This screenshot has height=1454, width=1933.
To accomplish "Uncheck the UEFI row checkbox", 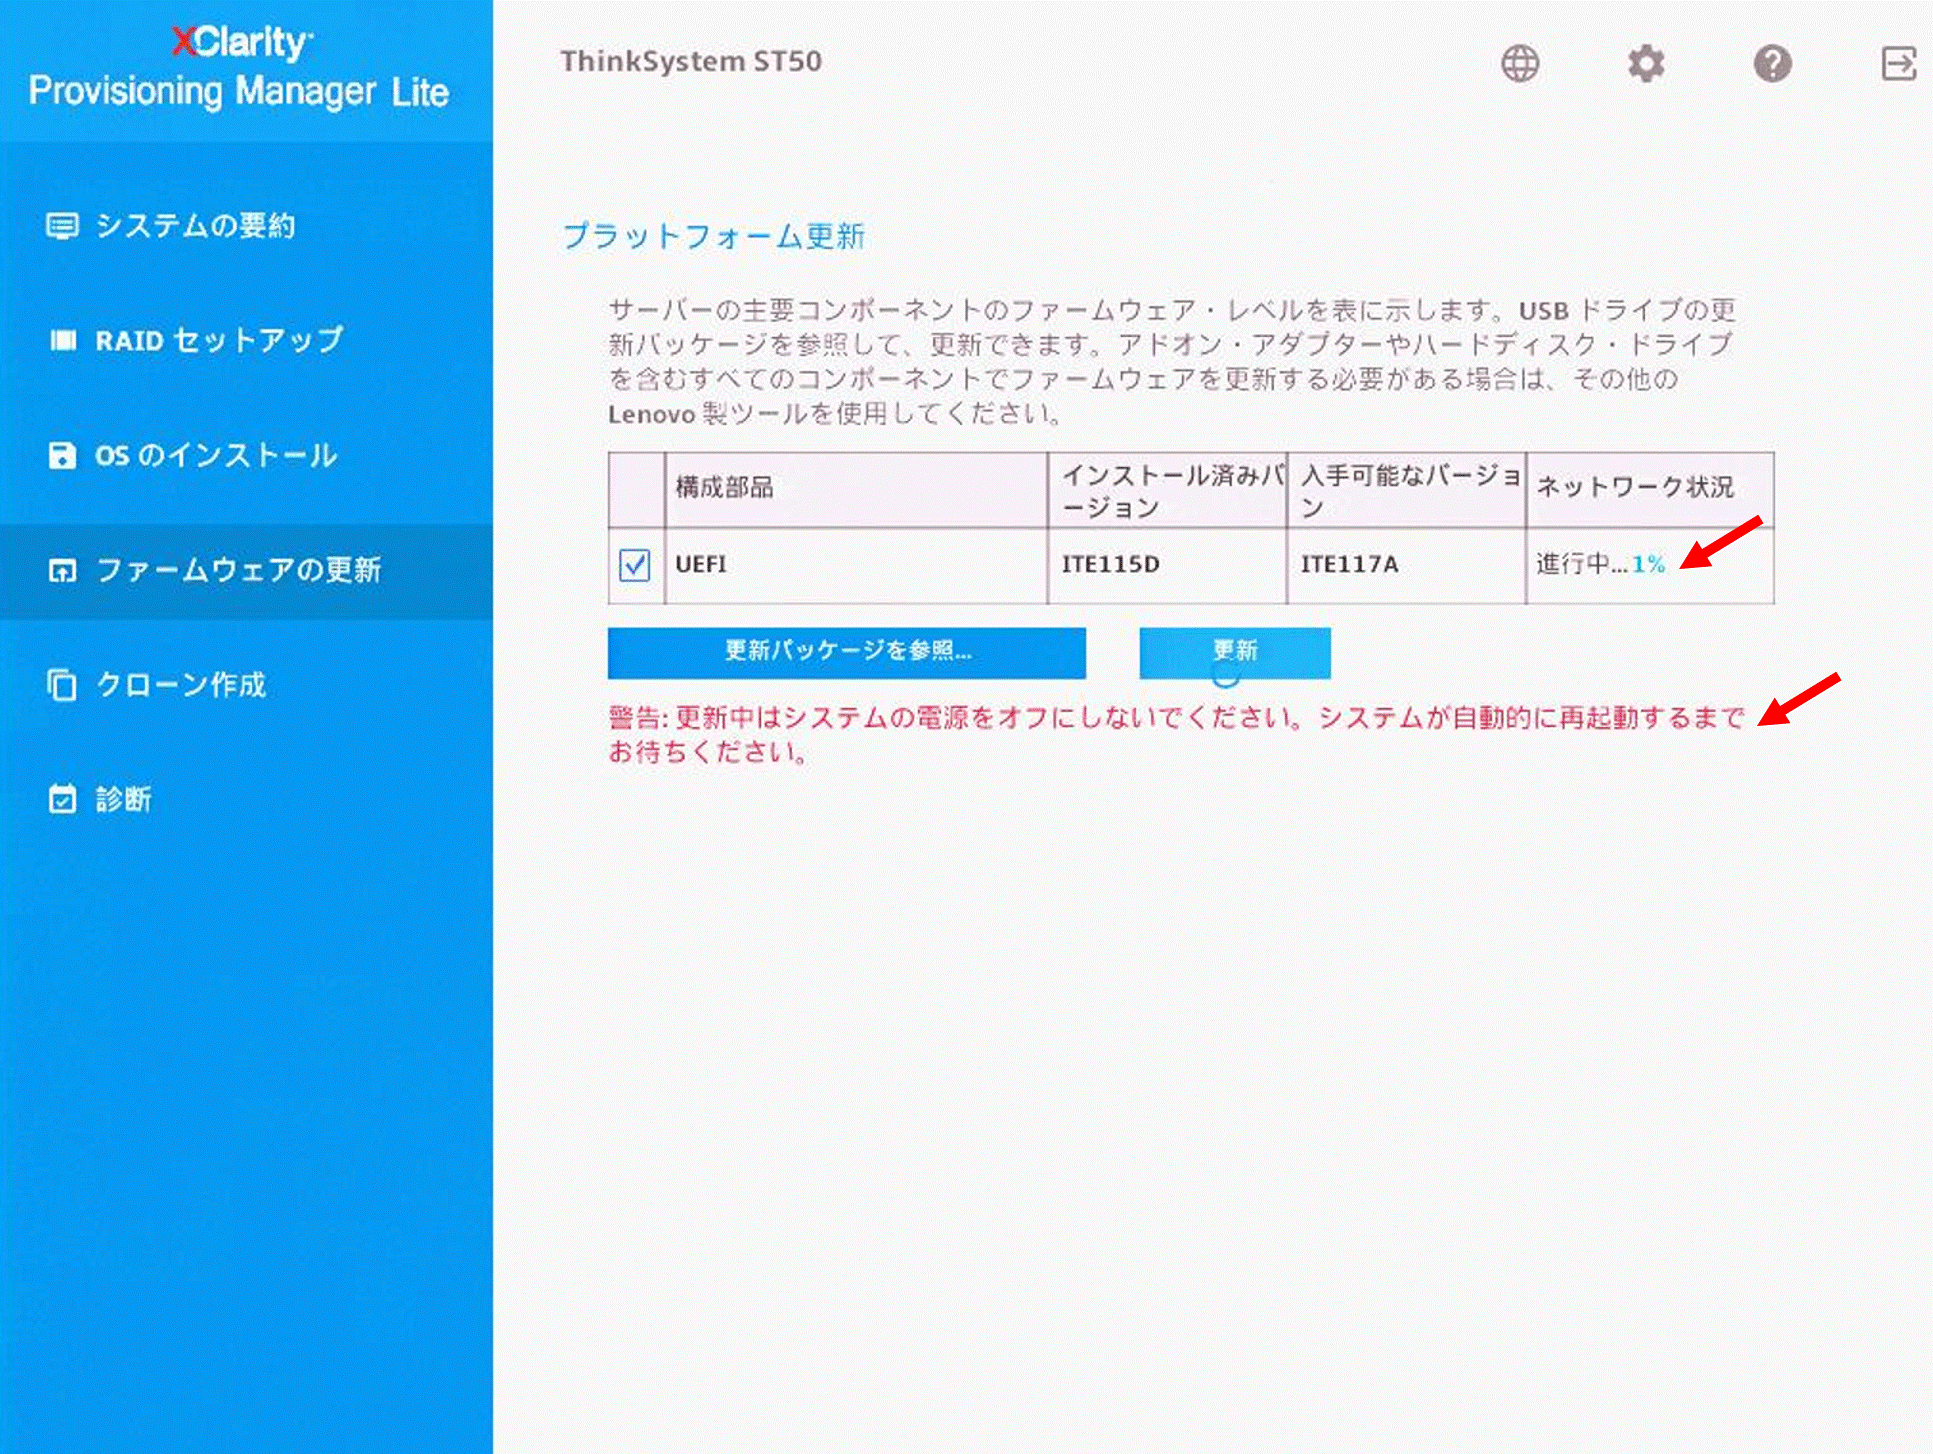I will click(x=634, y=565).
